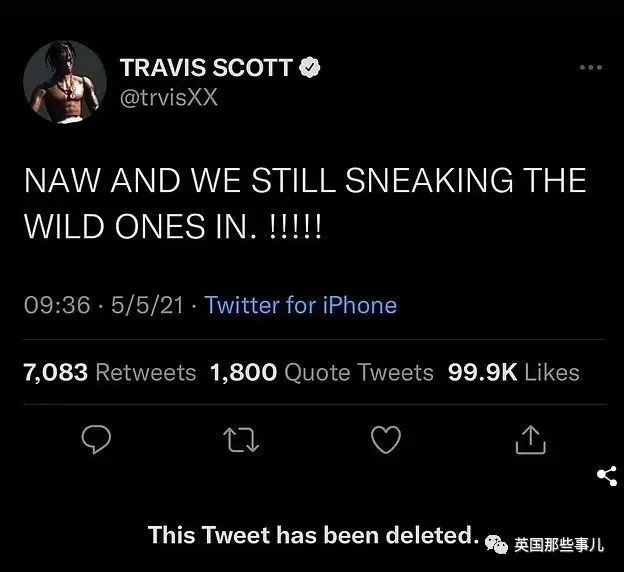The height and width of the screenshot is (572, 624).
Task: Click the 09:36 timestamp
Action: coord(57,305)
